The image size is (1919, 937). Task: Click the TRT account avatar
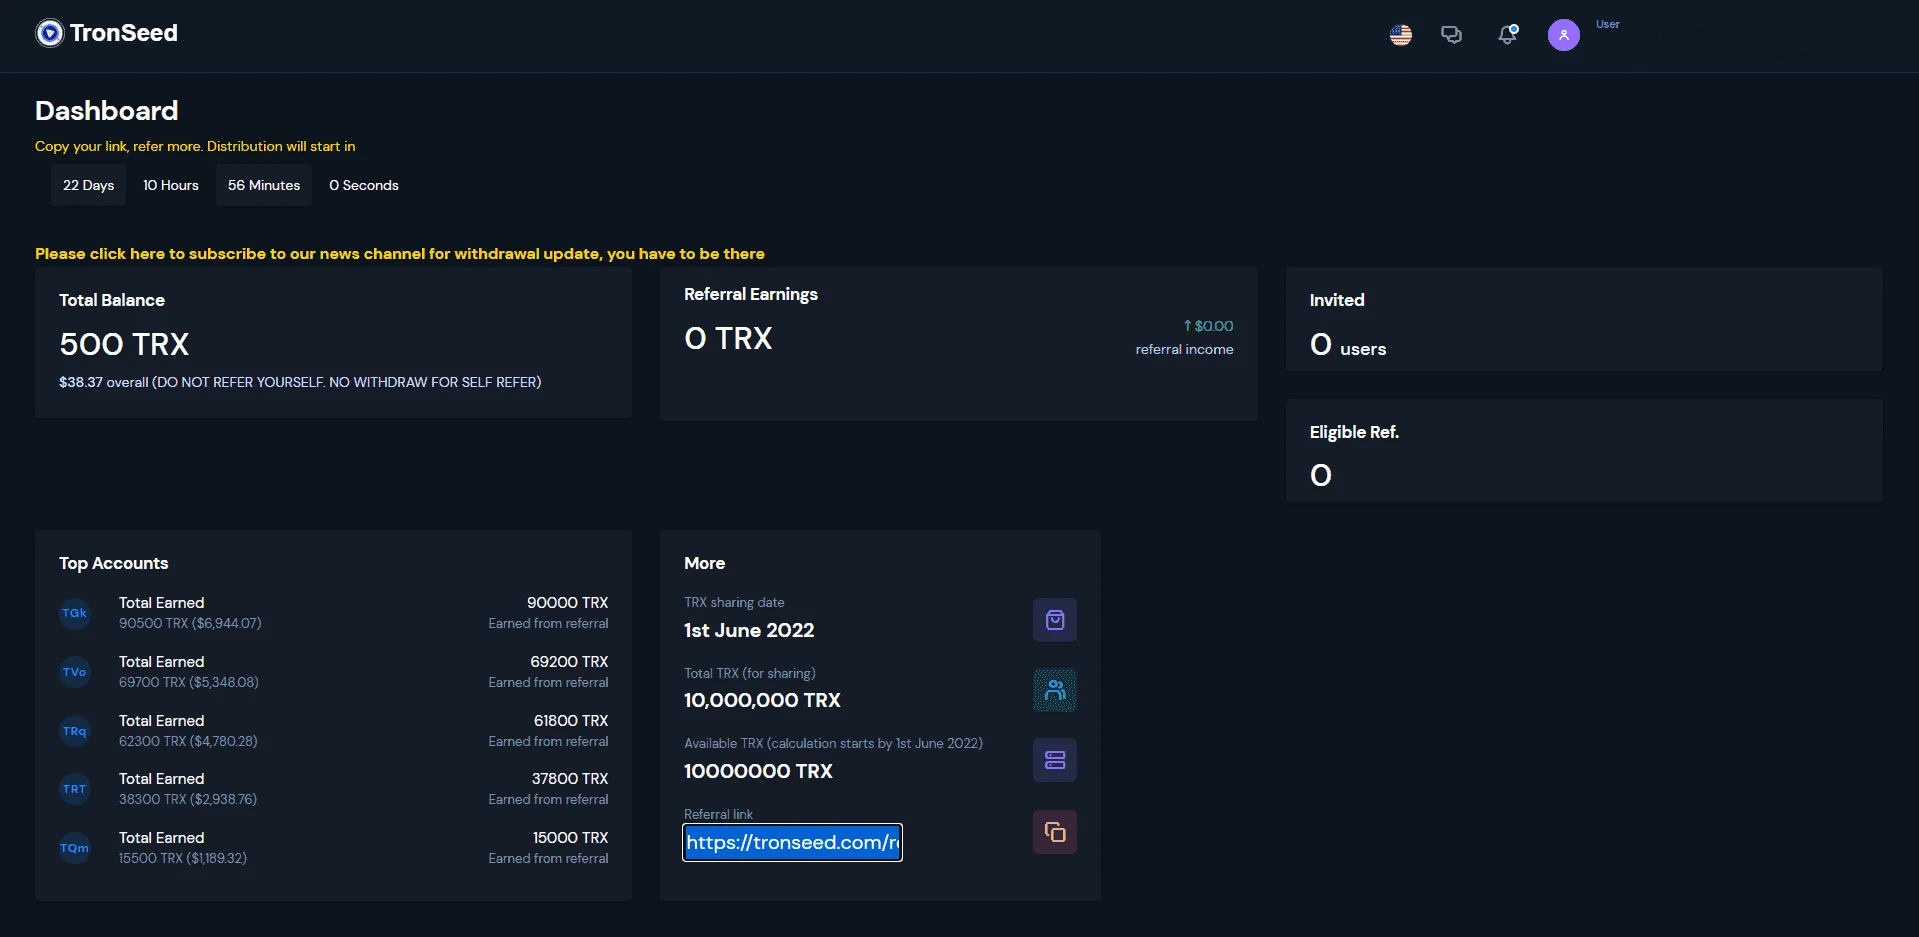tap(75, 789)
